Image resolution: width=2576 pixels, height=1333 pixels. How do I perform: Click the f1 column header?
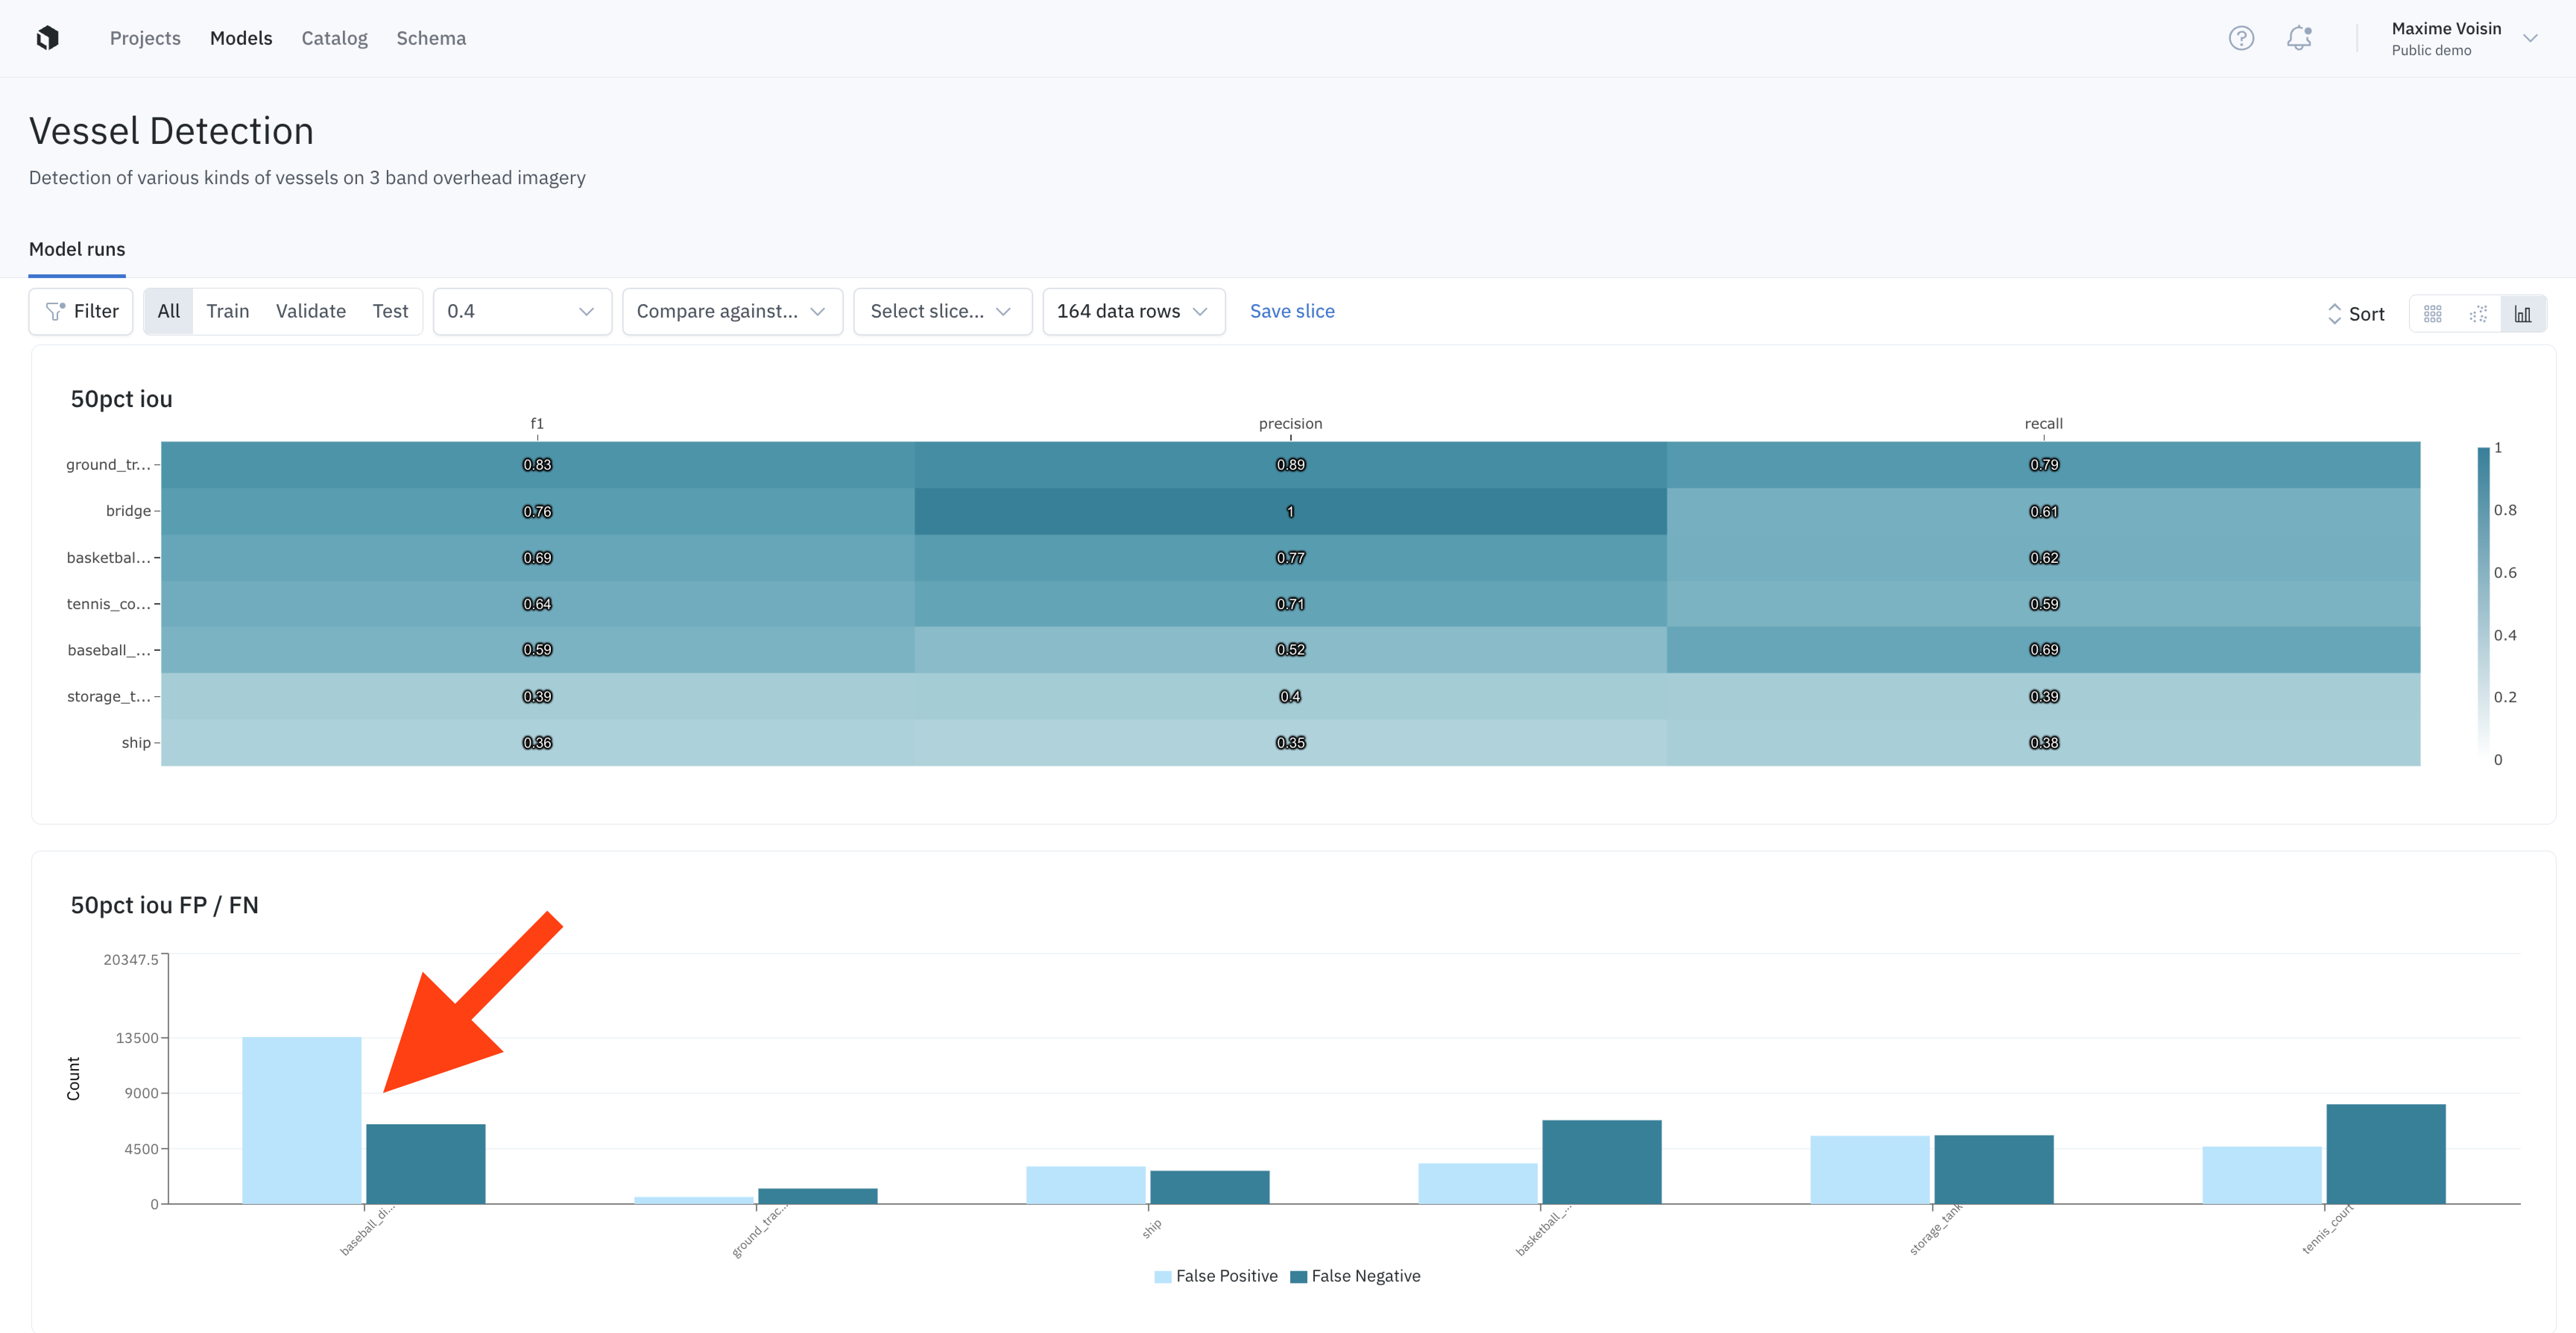coord(537,424)
